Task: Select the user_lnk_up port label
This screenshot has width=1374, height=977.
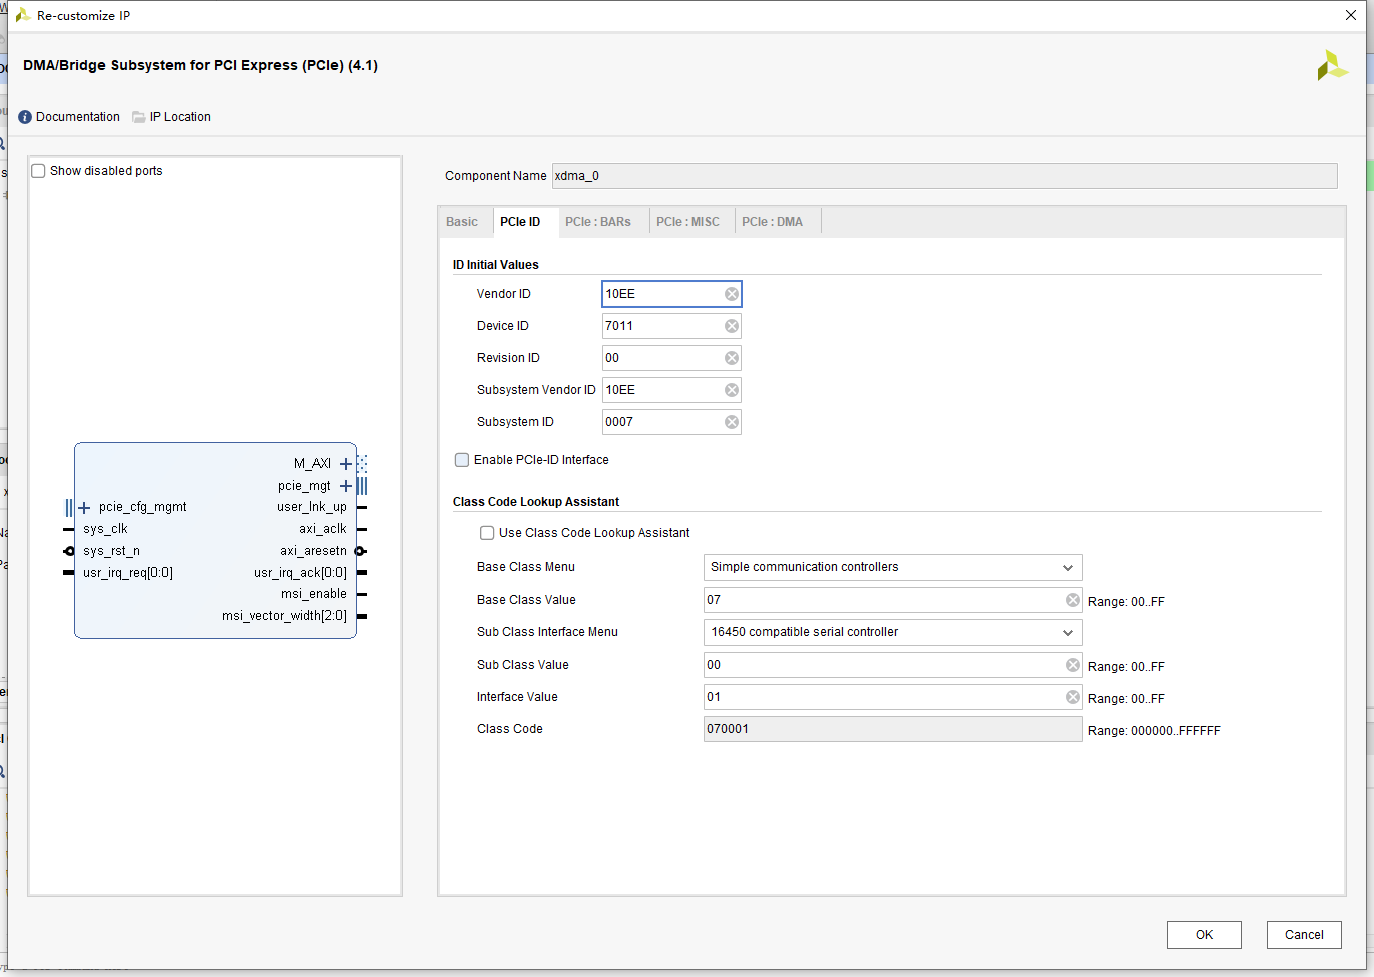Action: coord(312,507)
